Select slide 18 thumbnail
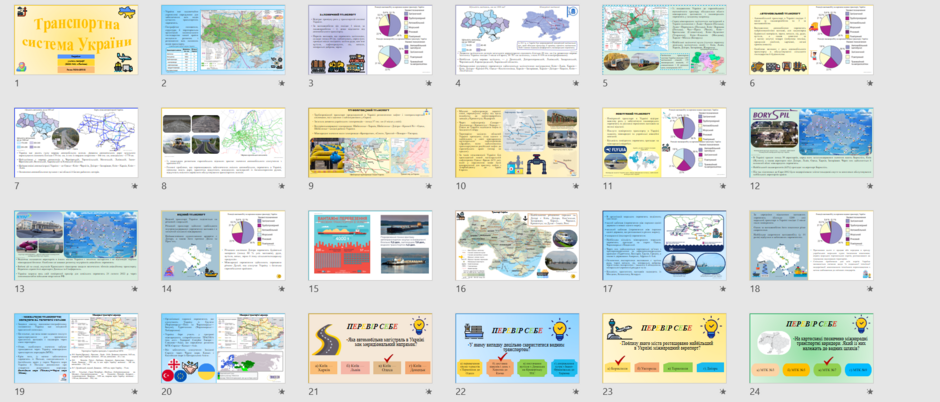Screen dimensions: 940x402 [811, 246]
